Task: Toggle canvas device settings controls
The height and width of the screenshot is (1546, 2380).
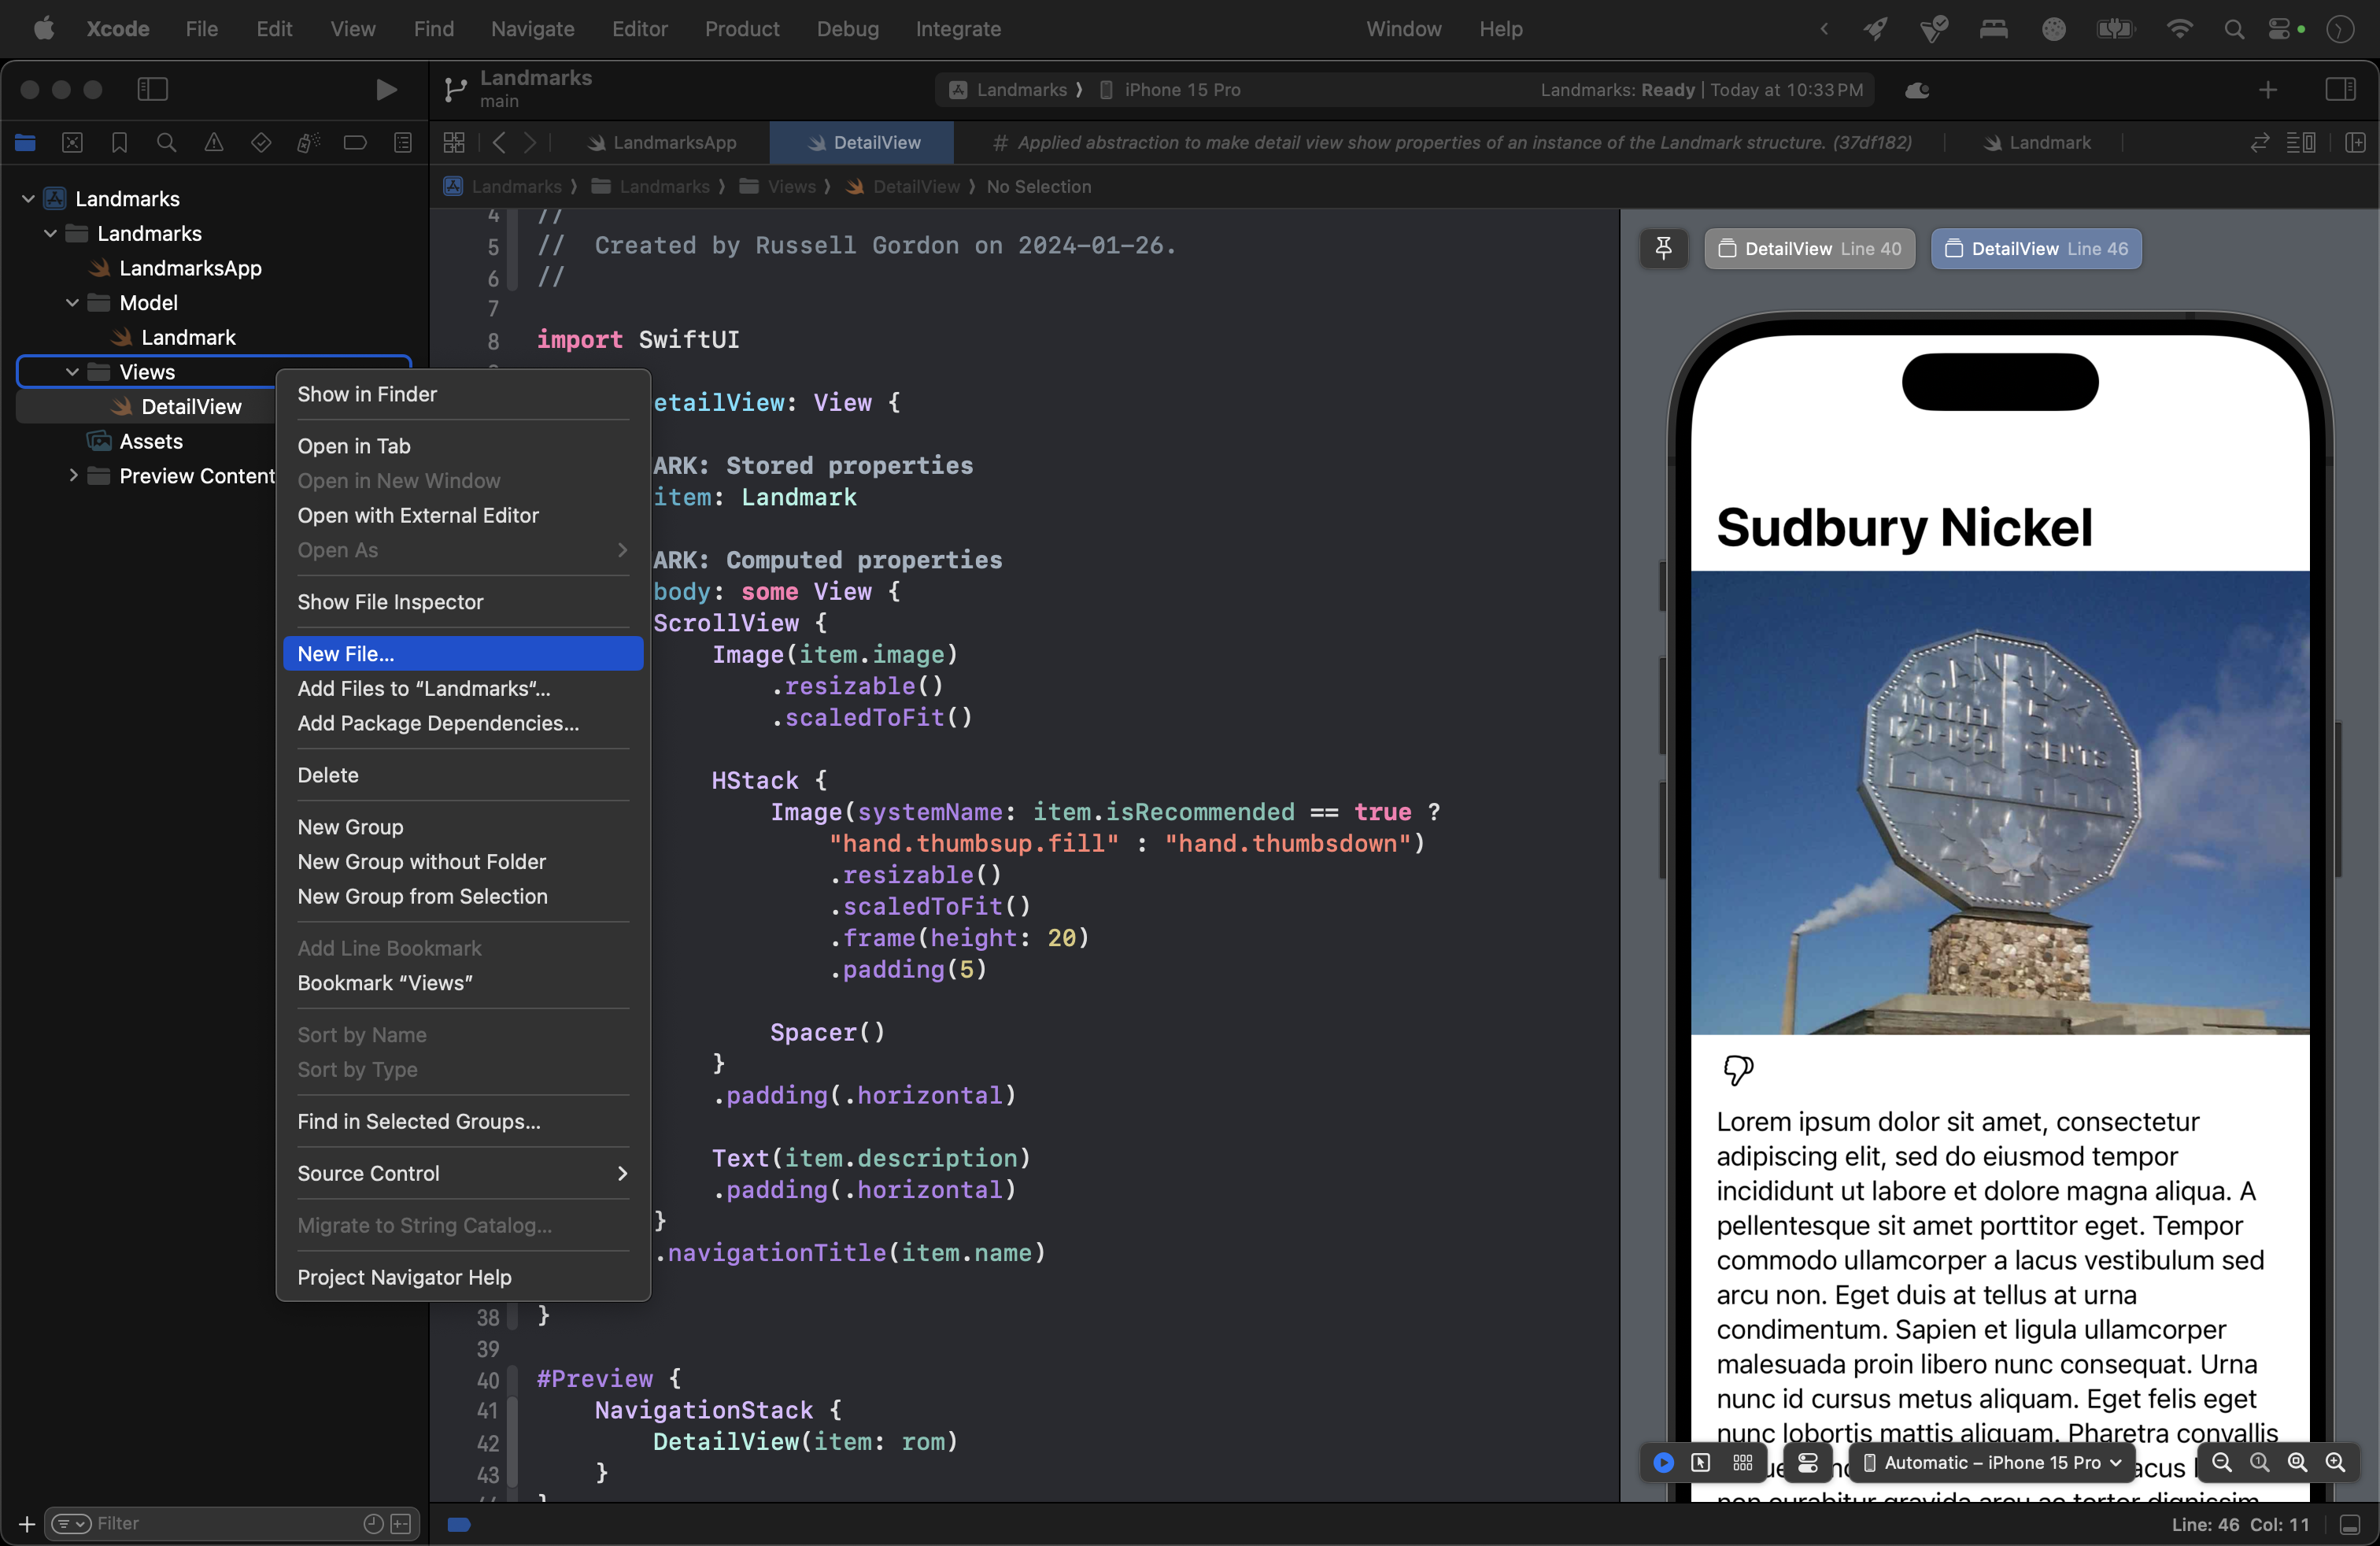Action: pyautogui.click(x=1807, y=1462)
